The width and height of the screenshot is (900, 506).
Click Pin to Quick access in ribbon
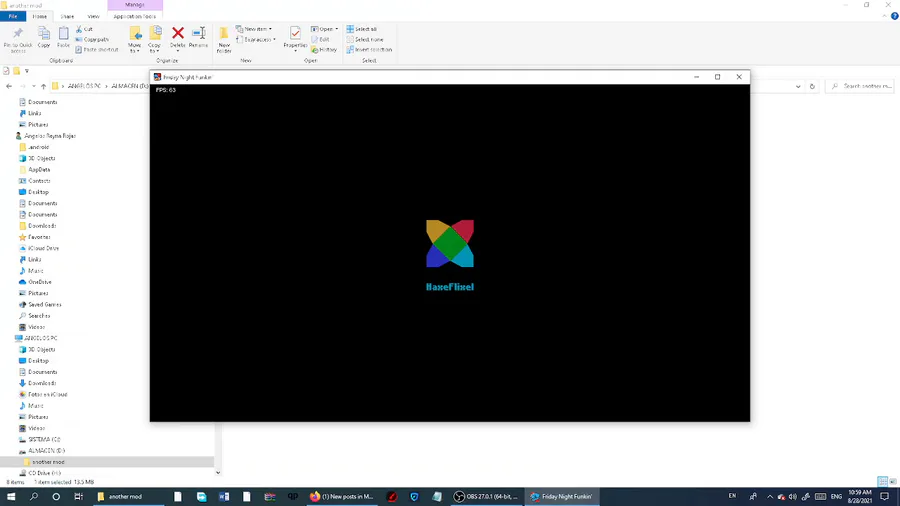coord(18,39)
